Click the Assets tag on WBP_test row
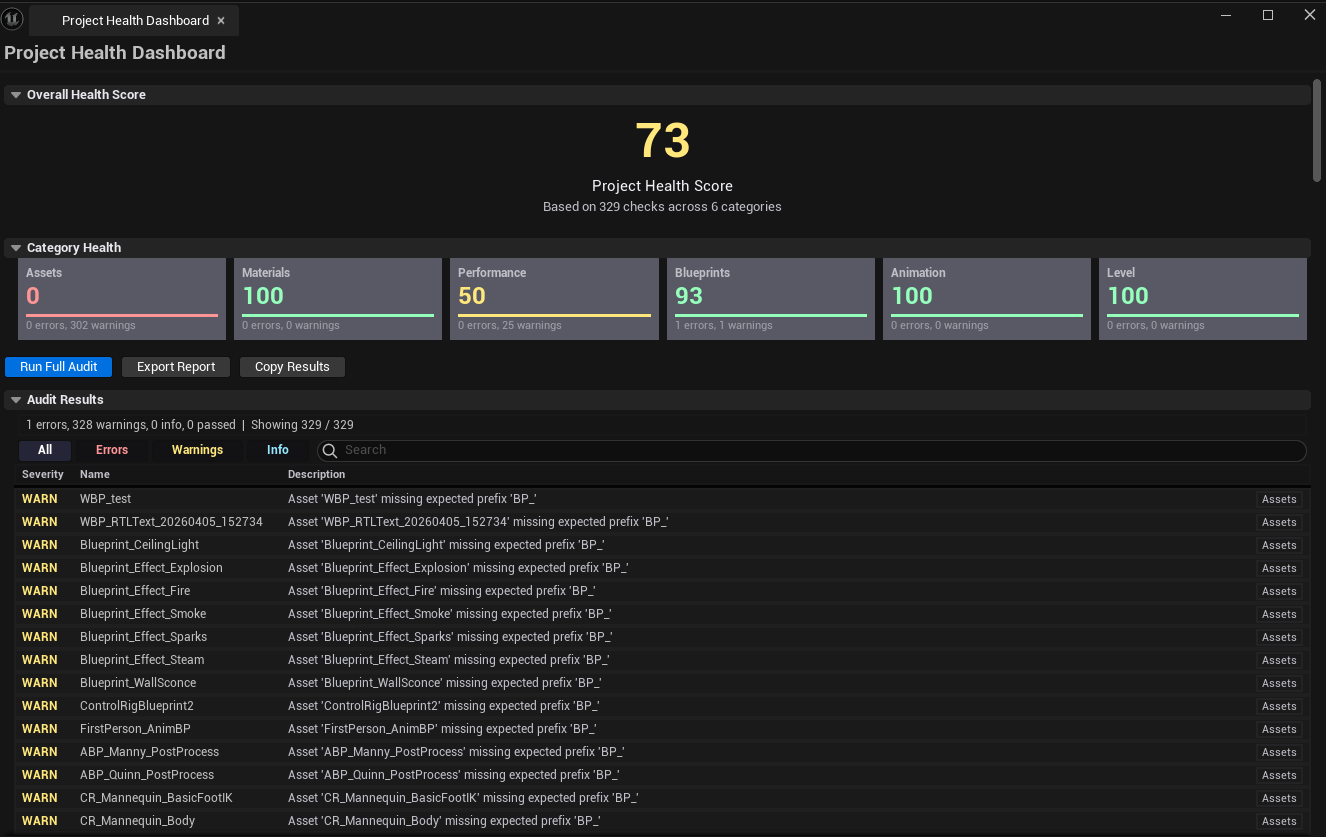The image size is (1326, 837). (x=1279, y=499)
